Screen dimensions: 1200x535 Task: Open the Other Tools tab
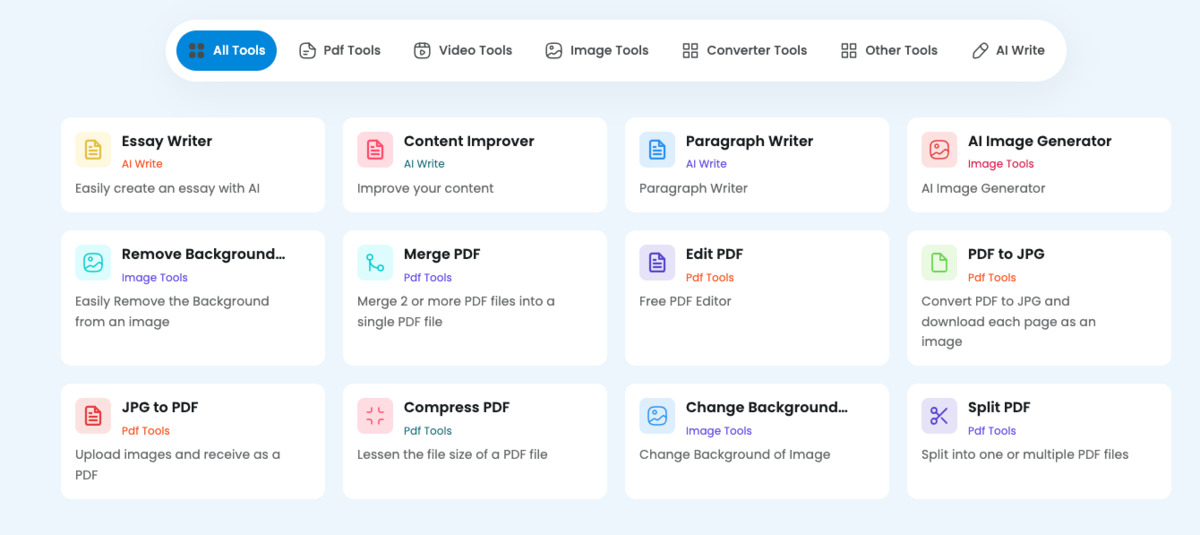tap(889, 50)
